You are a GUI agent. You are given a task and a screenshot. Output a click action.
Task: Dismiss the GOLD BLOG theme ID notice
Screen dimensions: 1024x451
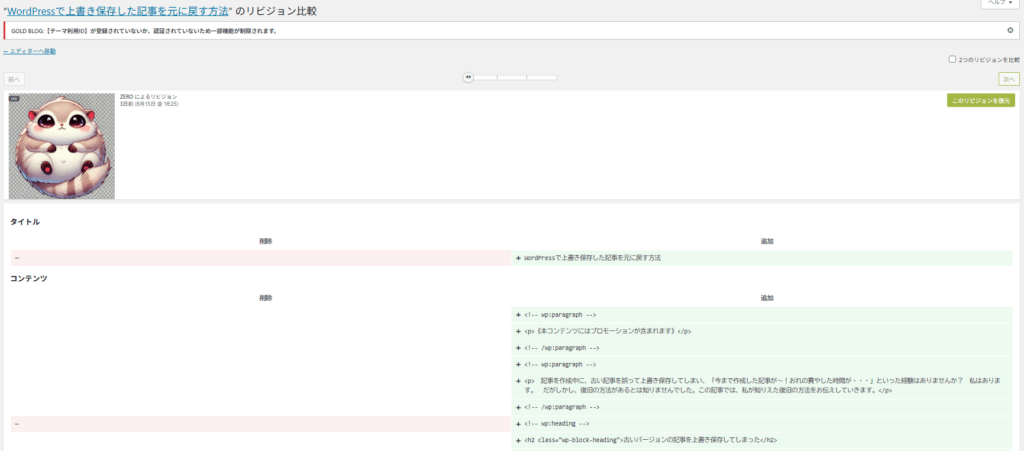click(x=1010, y=30)
